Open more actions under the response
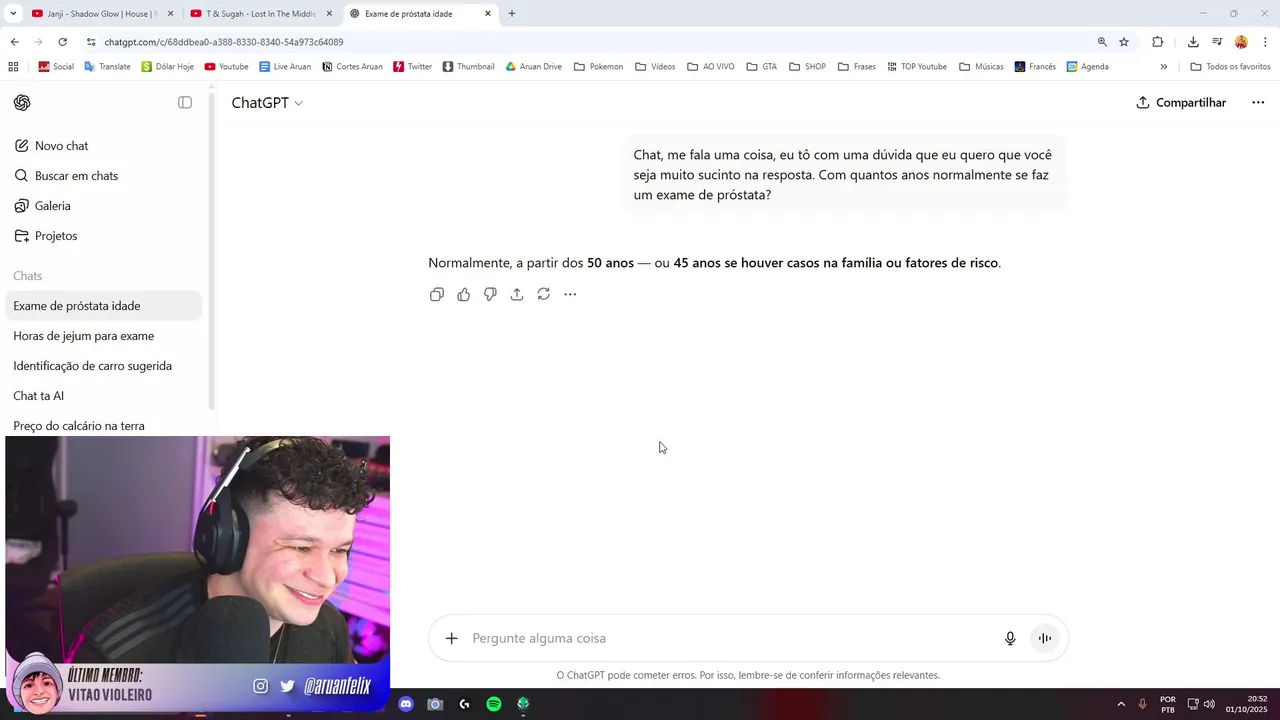1280x720 pixels. click(570, 294)
